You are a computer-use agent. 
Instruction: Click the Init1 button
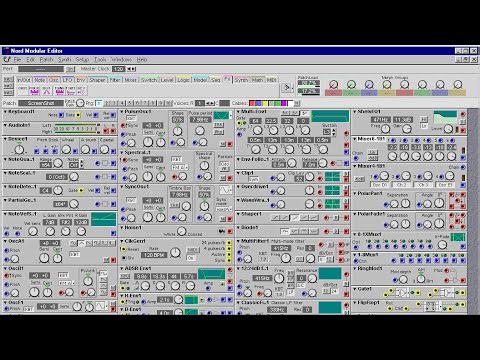pyautogui.click(x=8, y=79)
